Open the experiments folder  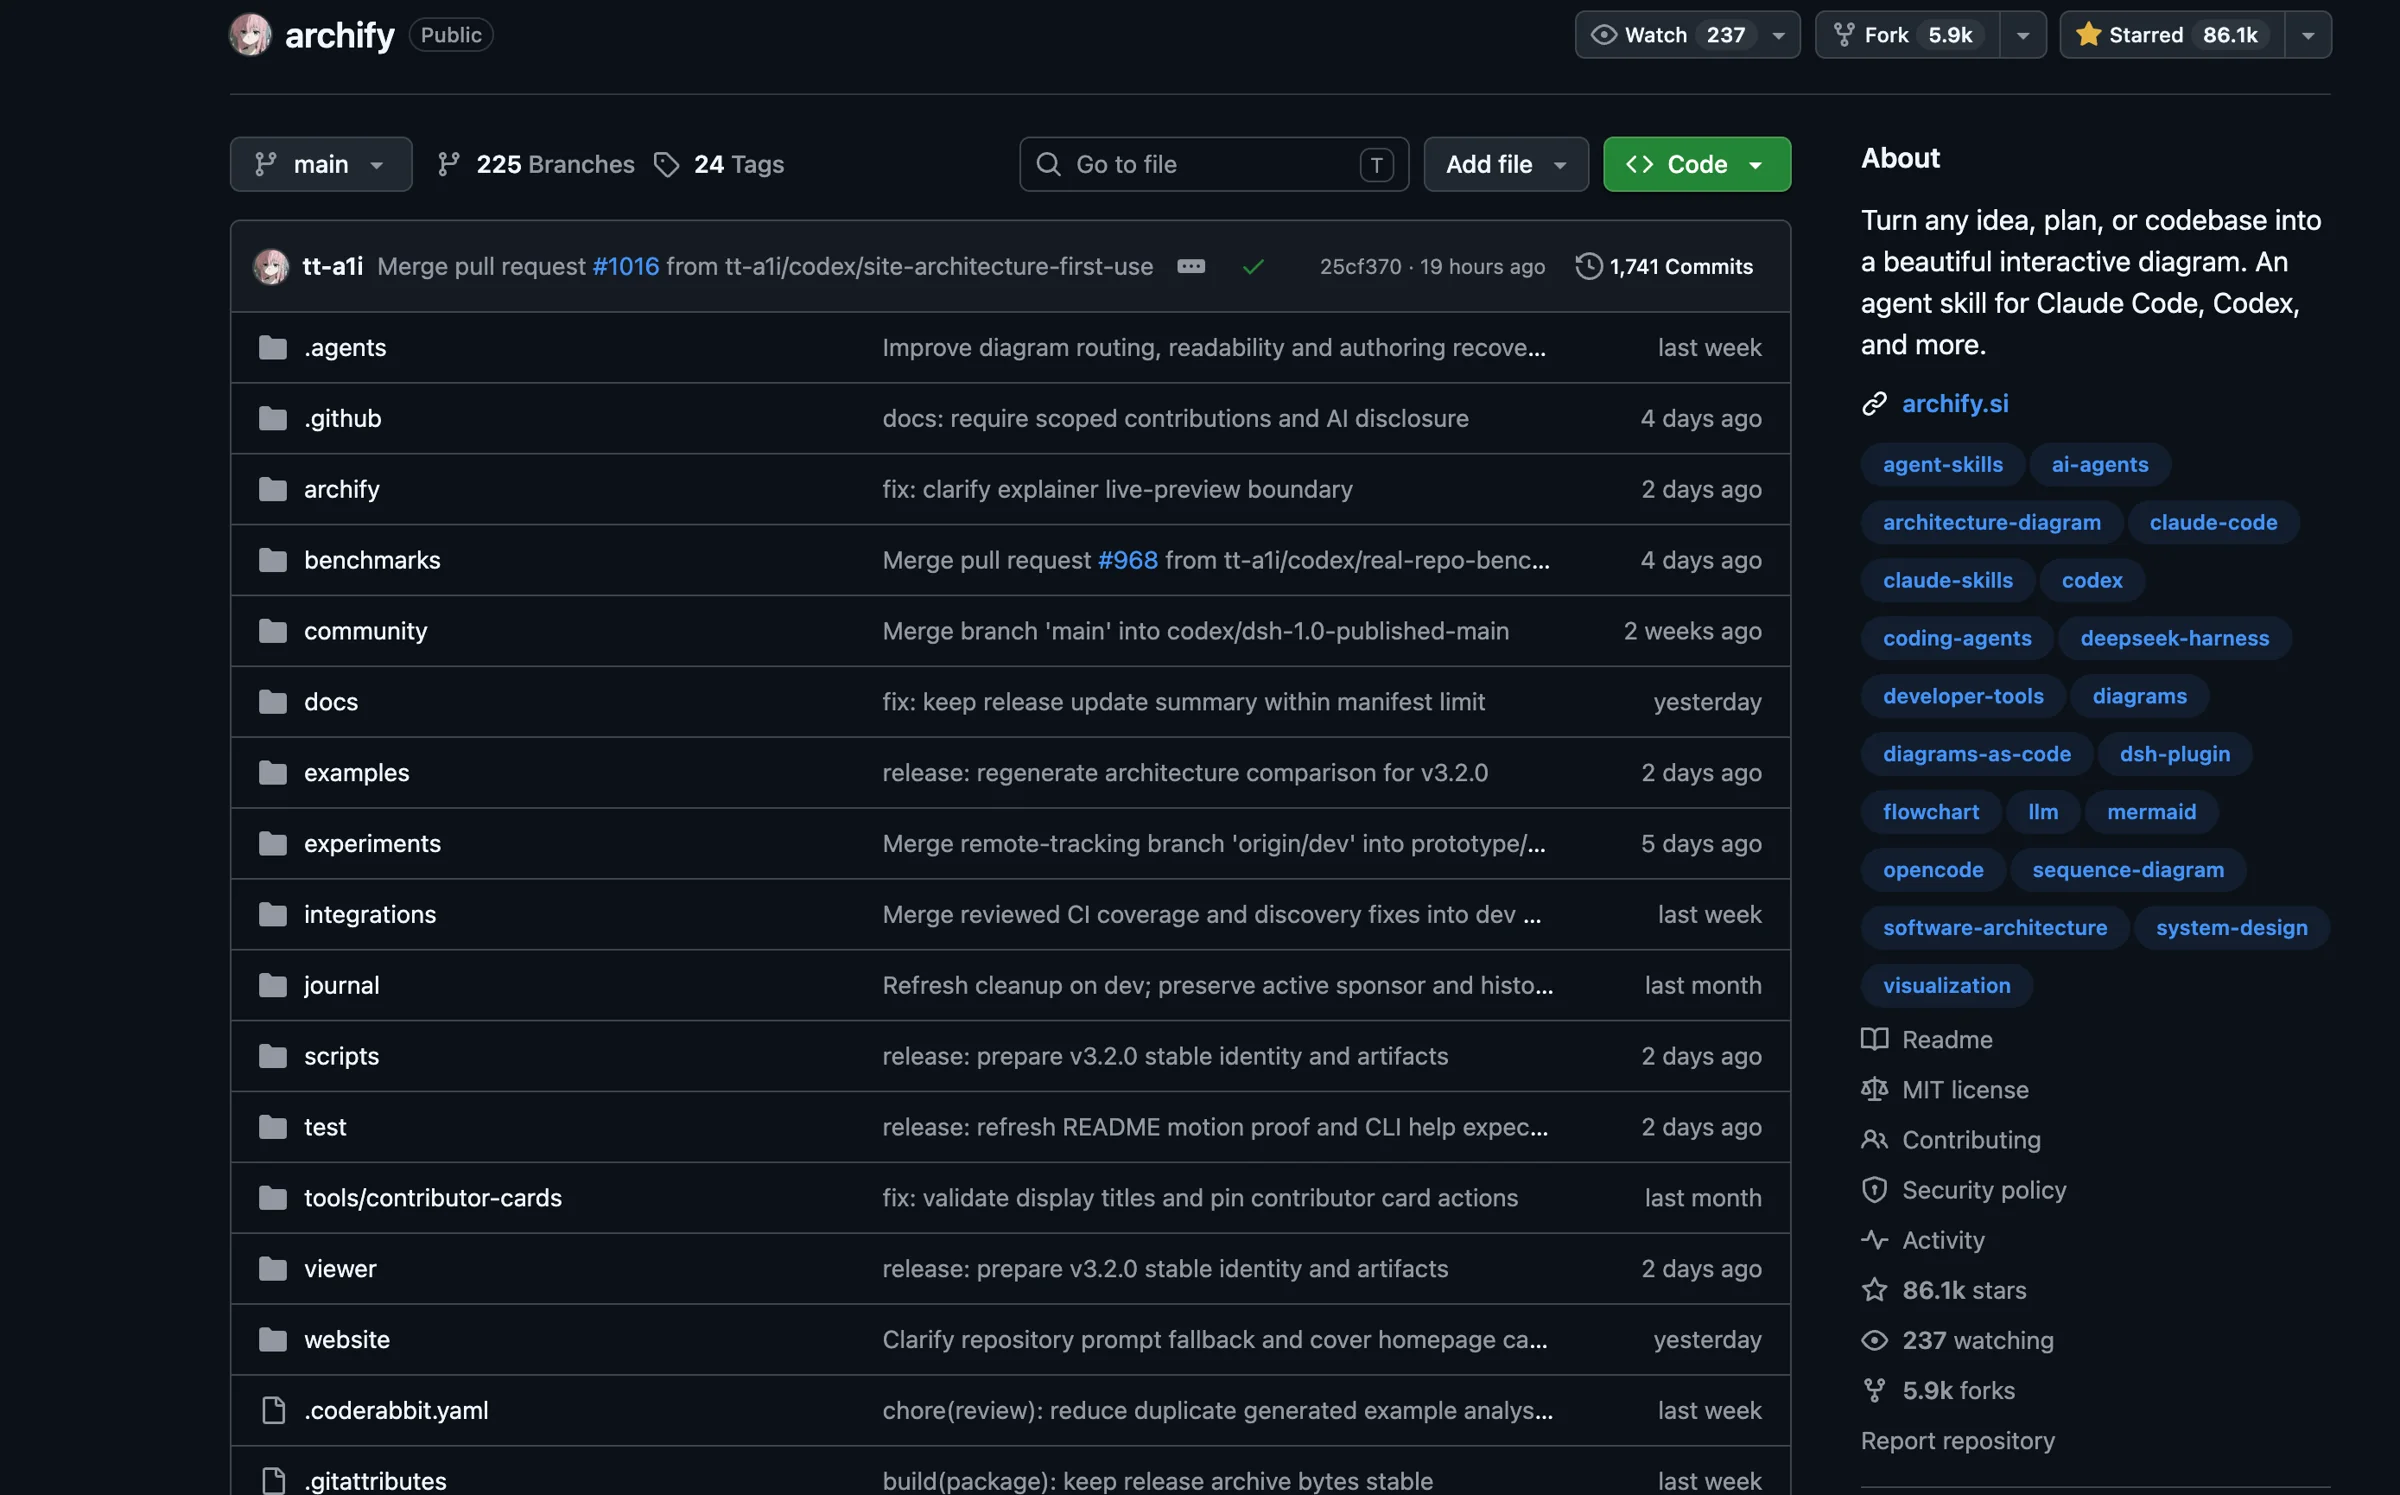click(x=372, y=843)
